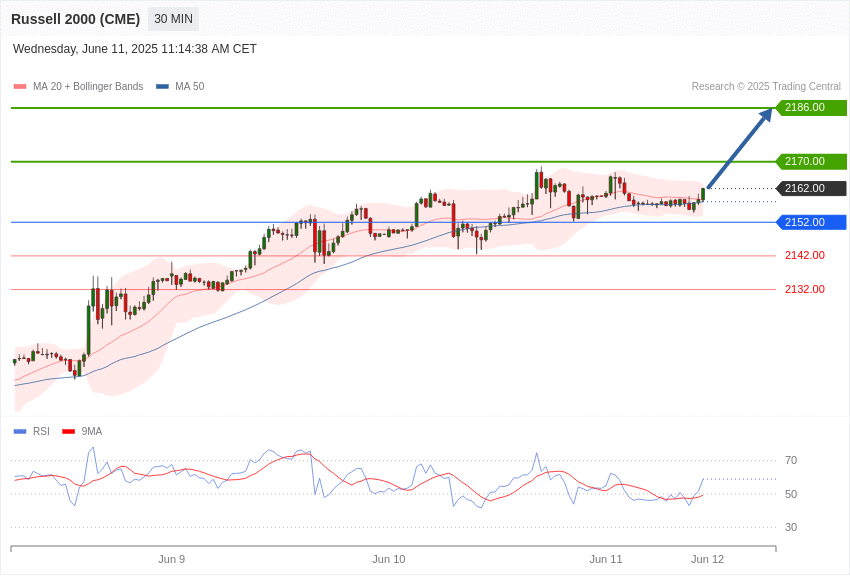850x576 pixels.
Task: Click the RSI 70 level label
Action: pos(791,461)
